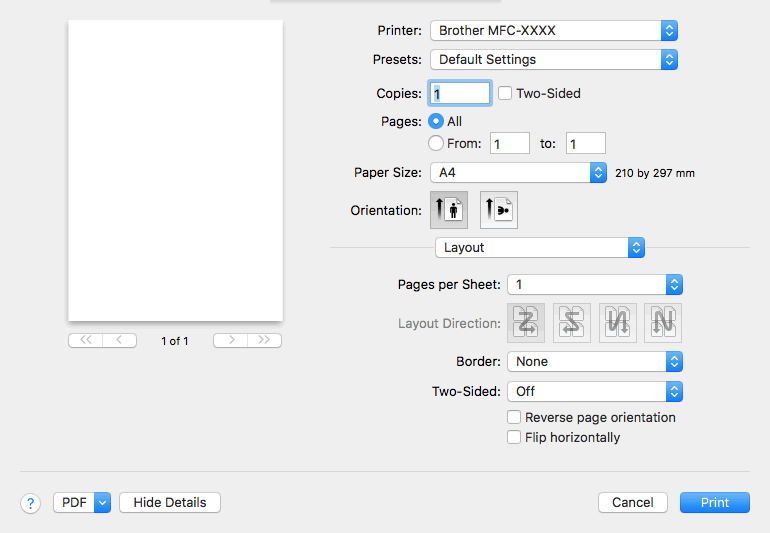Select portrait orientation icon

449,210
